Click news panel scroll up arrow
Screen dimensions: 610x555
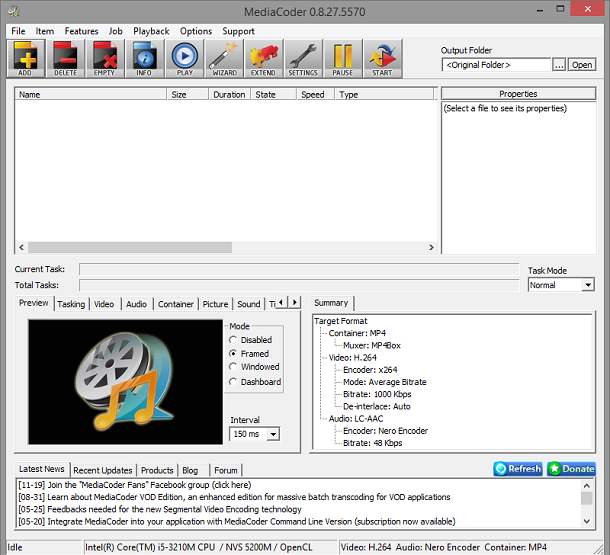587,485
